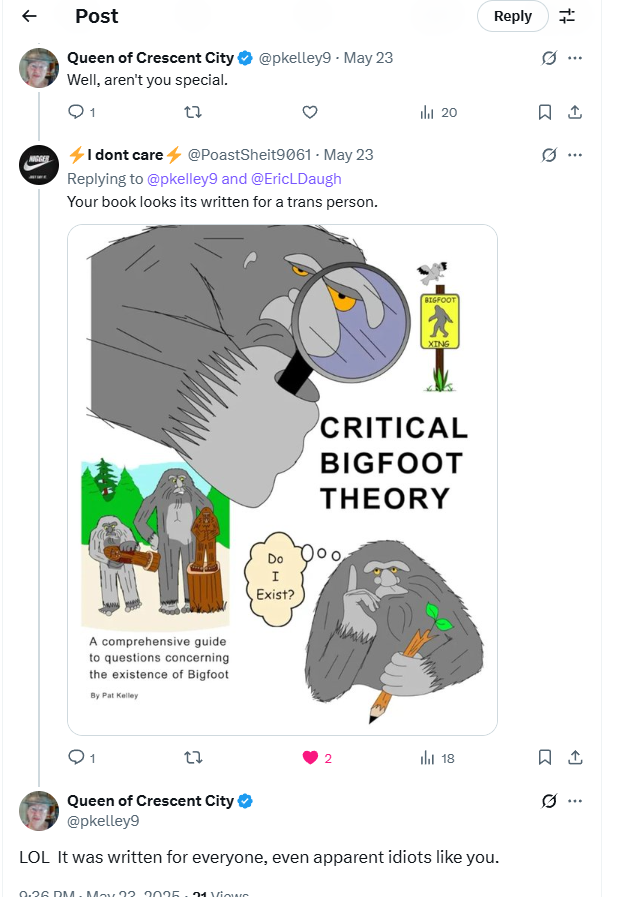Image resolution: width=629 pixels, height=897 pixels.
Task: Bookmark the first pkelley9 post
Action: tap(545, 112)
